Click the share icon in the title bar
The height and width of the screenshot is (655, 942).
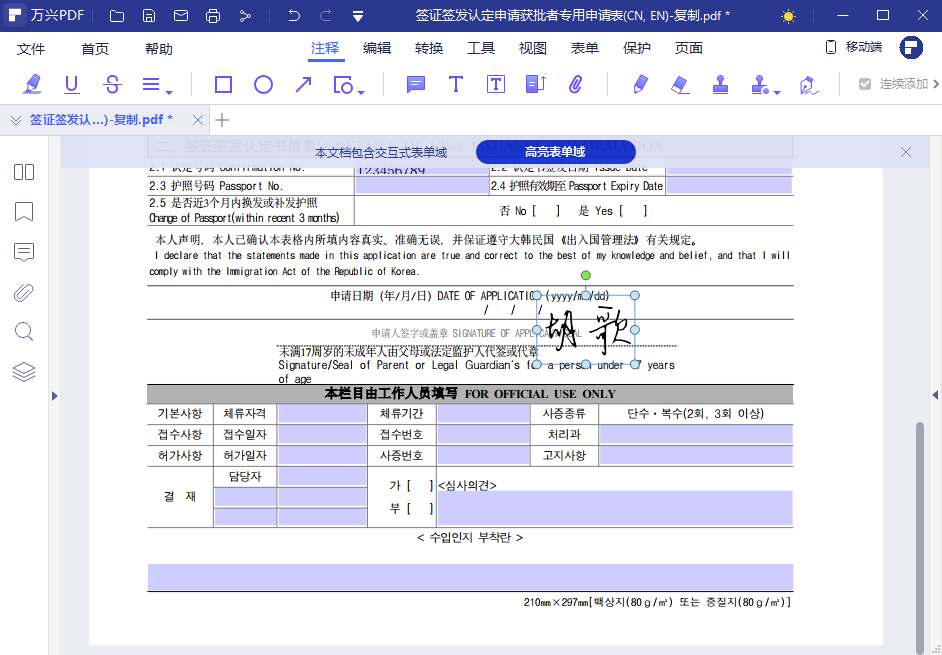point(245,16)
